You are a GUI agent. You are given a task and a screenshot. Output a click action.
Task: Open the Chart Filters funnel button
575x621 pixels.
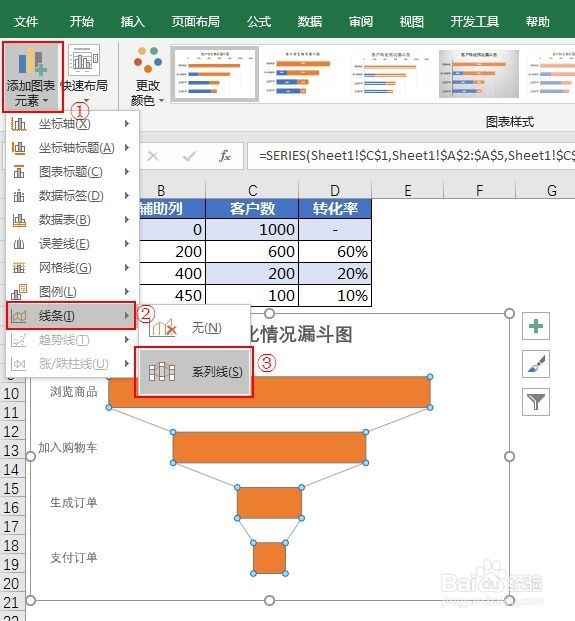tap(536, 402)
